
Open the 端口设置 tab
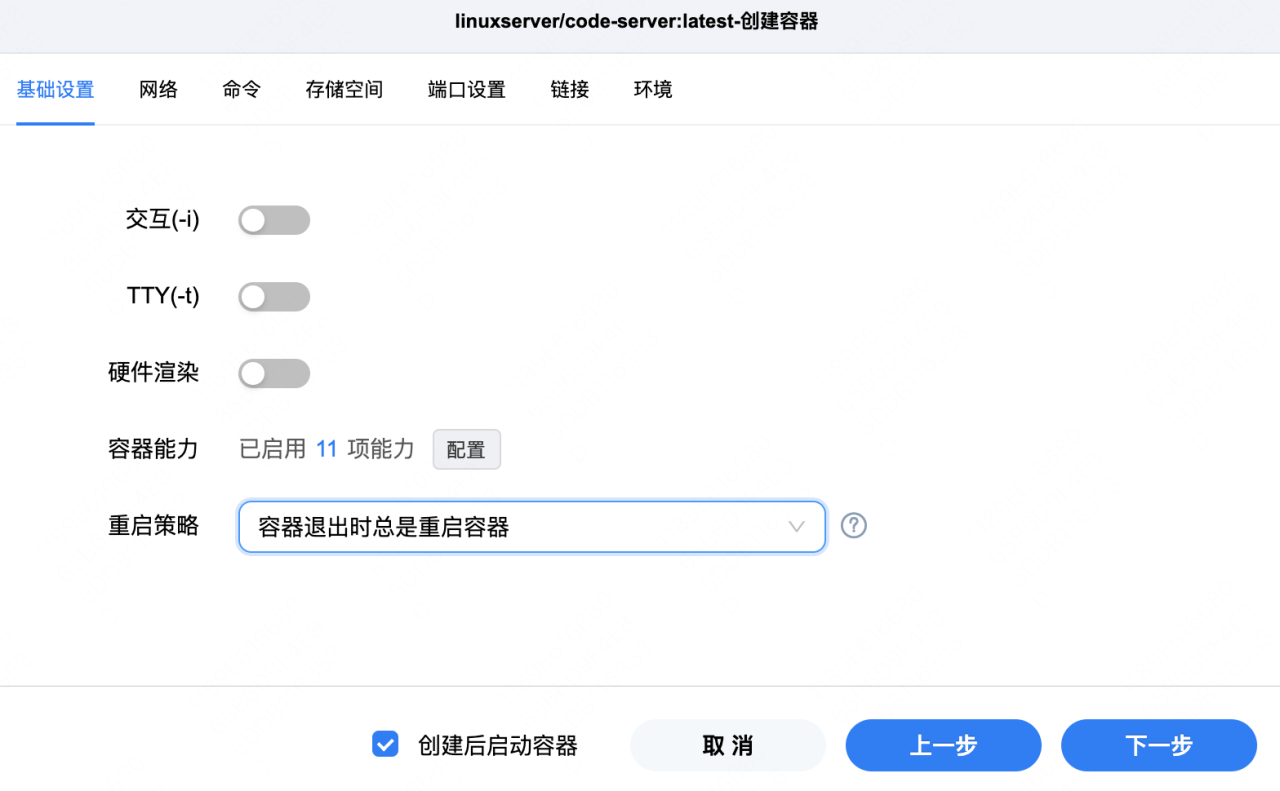466,89
